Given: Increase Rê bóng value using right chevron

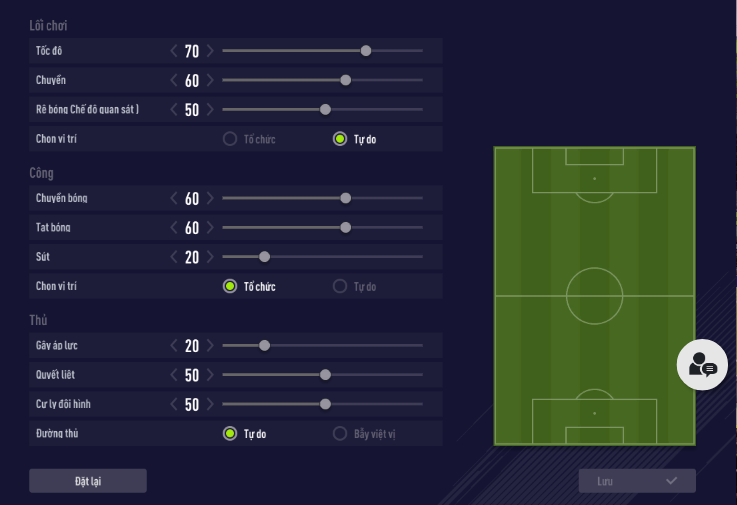Looking at the screenshot, I should (210, 110).
